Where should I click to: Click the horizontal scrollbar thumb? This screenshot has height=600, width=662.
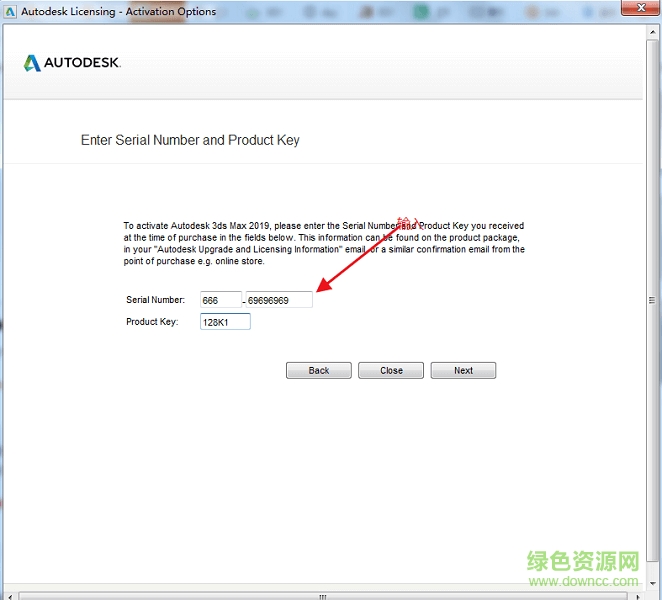click(x=323, y=596)
